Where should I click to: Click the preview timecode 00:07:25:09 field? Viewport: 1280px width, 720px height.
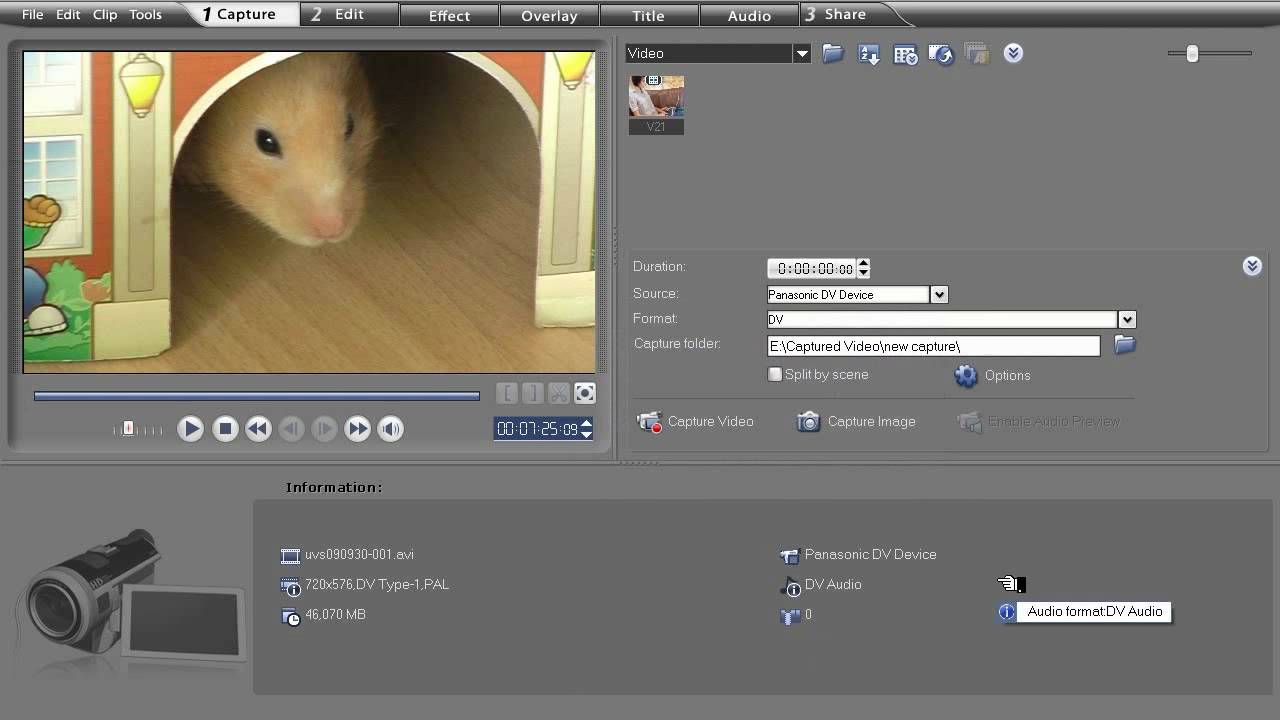[x=537, y=429]
